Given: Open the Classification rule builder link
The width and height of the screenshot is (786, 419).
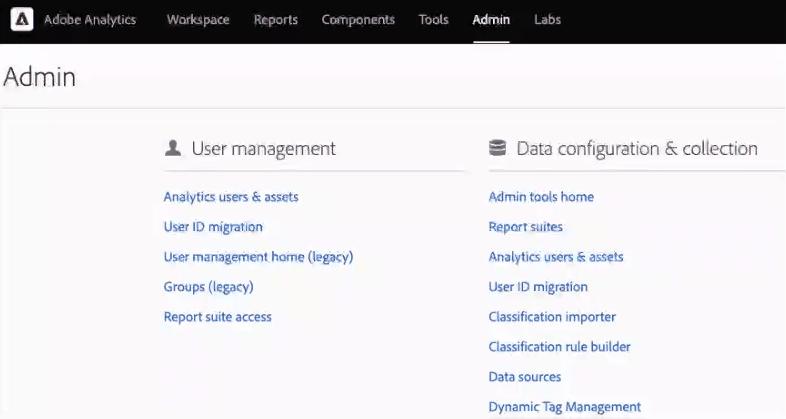Looking at the screenshot, I should [x=559, y=347].
